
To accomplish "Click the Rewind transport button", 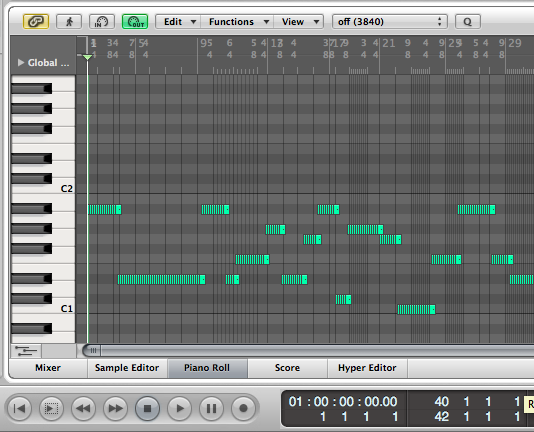I will pyautogui.click(x=83, y=408).
